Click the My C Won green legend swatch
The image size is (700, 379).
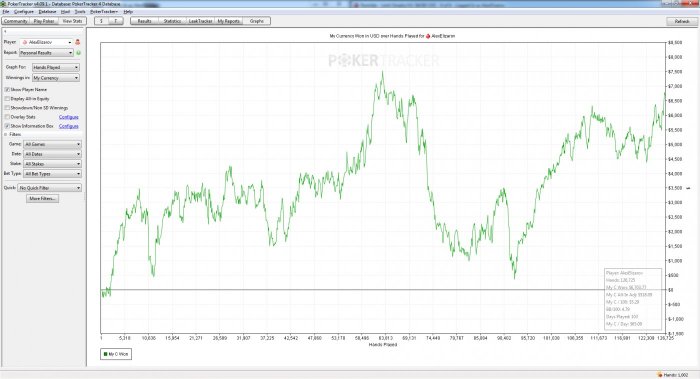105,354
